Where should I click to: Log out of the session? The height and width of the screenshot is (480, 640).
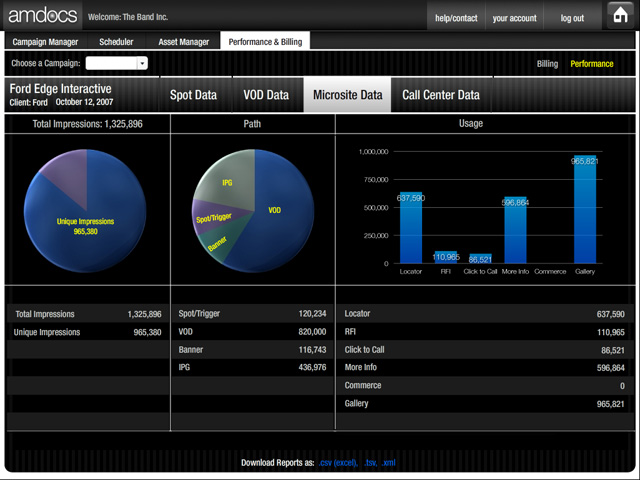(x=572, y=18)
